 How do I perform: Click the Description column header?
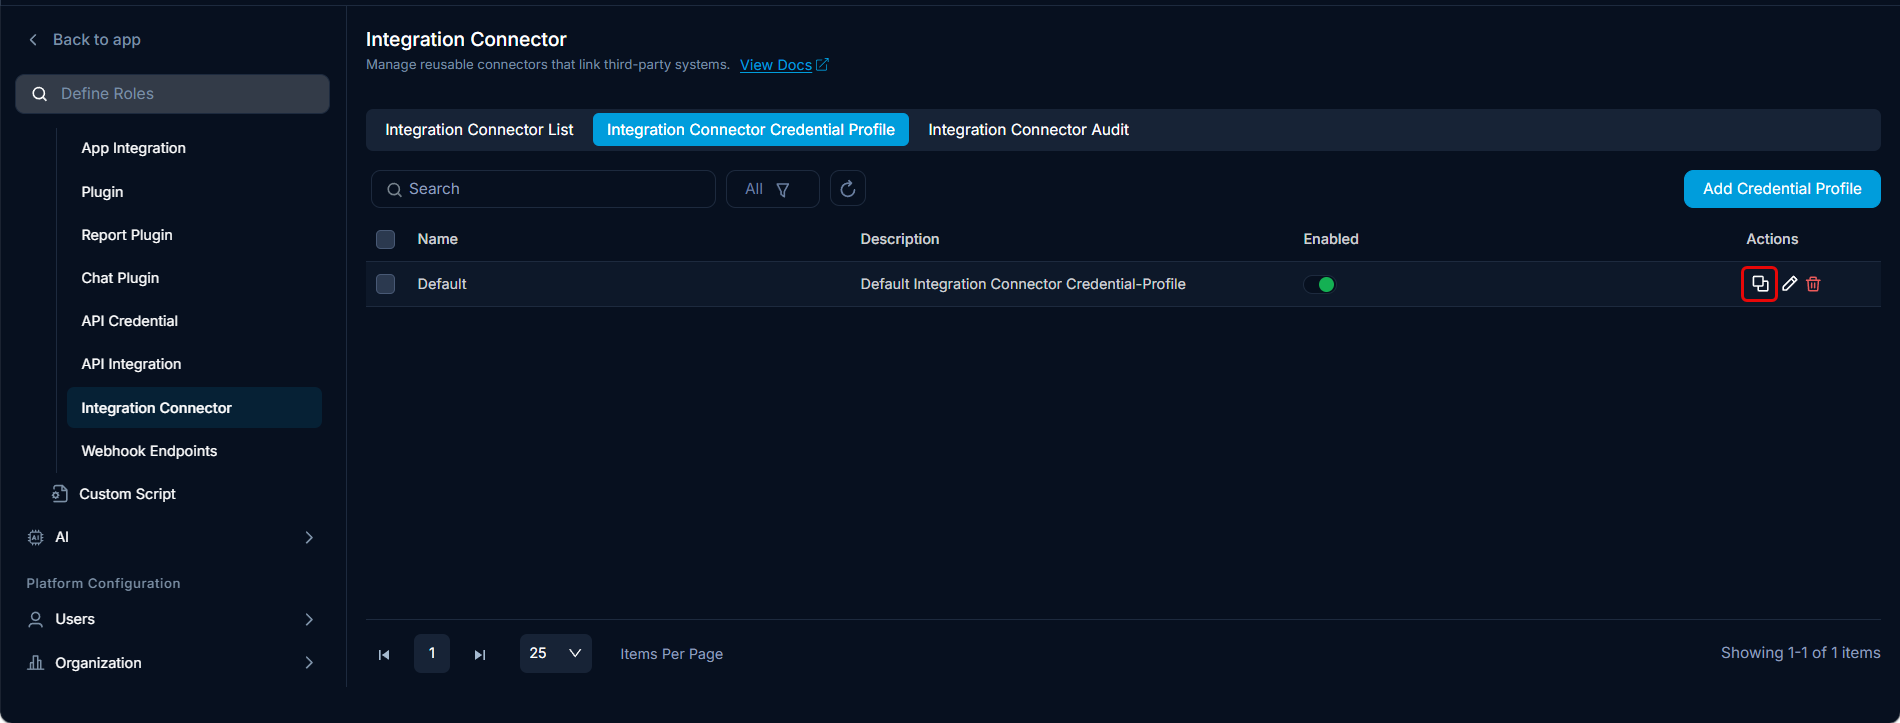point(900,239)
